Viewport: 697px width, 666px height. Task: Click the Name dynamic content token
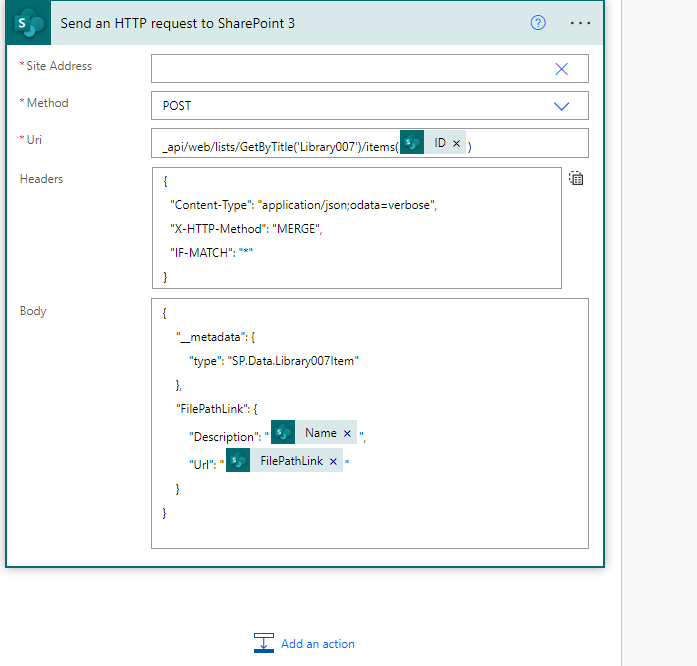[314, 433]
